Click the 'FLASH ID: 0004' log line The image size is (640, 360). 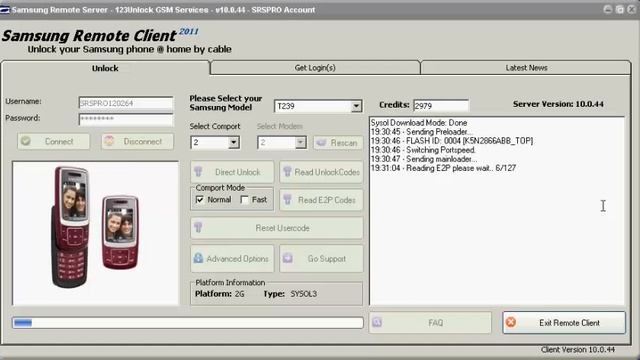point(452,140)
